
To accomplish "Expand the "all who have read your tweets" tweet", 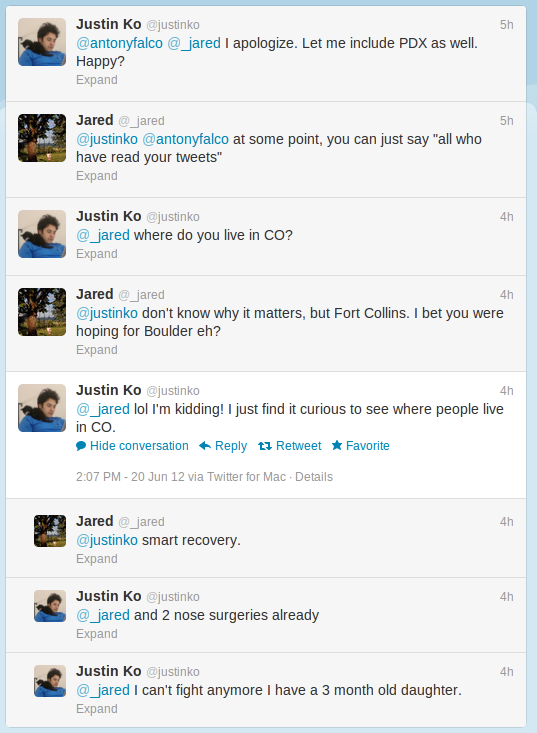I will click(x=97, y=176).
